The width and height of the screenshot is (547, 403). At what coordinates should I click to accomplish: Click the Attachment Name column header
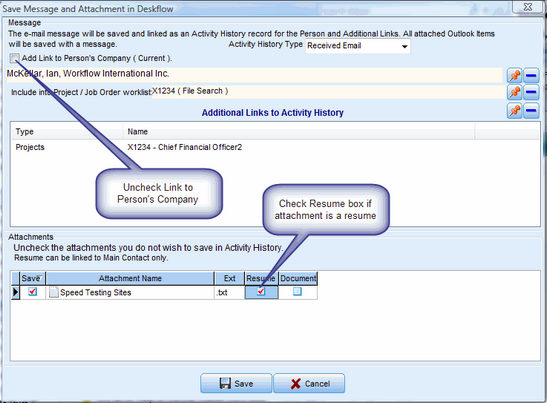click(130, 278)
